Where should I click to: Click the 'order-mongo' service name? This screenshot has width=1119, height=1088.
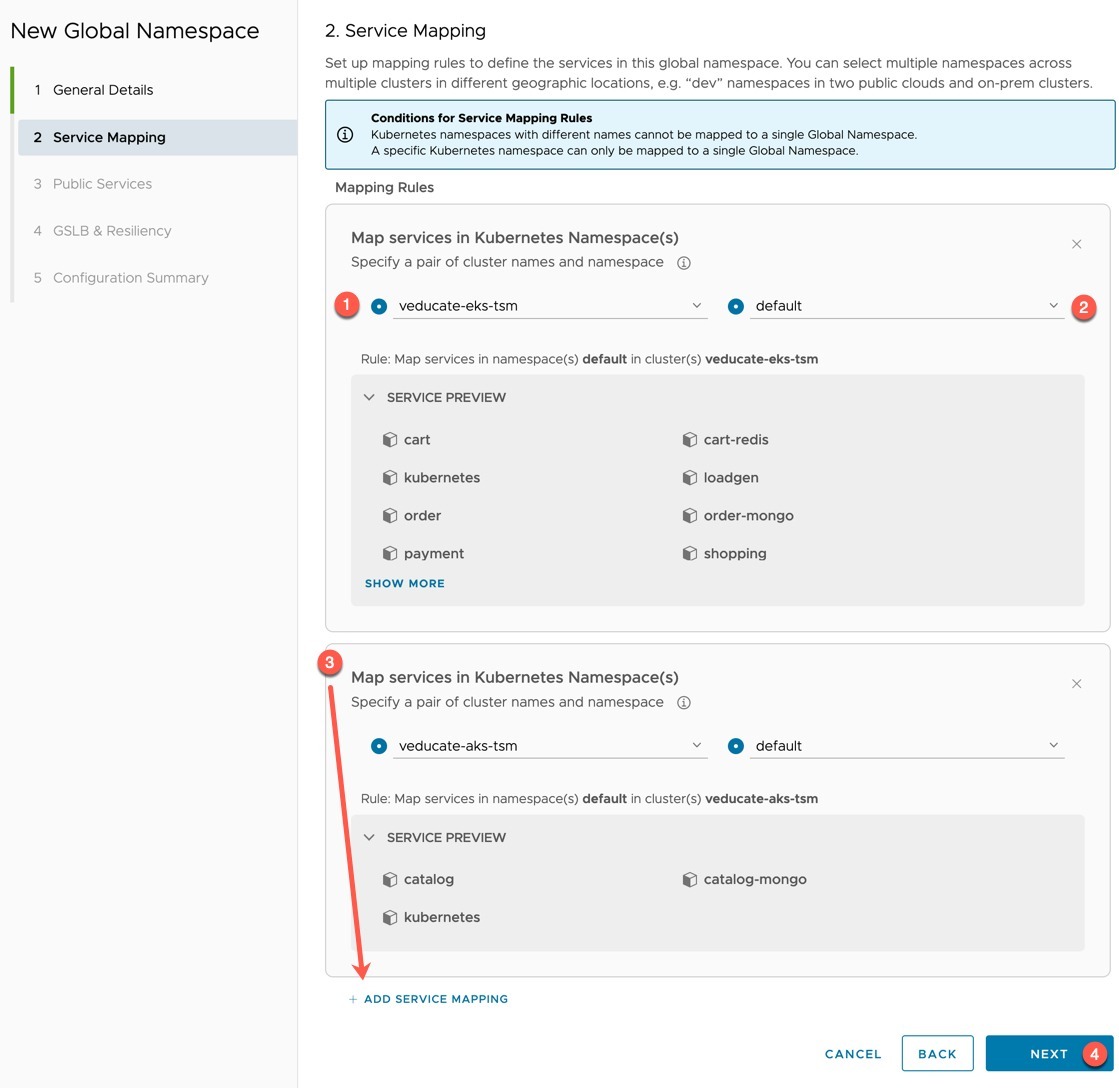pyautogui.click(x=749, y=515)
